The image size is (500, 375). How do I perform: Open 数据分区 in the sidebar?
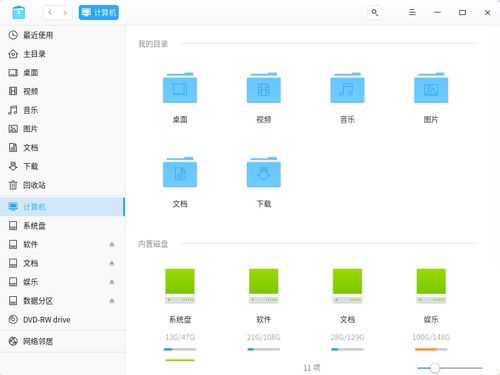62,301
